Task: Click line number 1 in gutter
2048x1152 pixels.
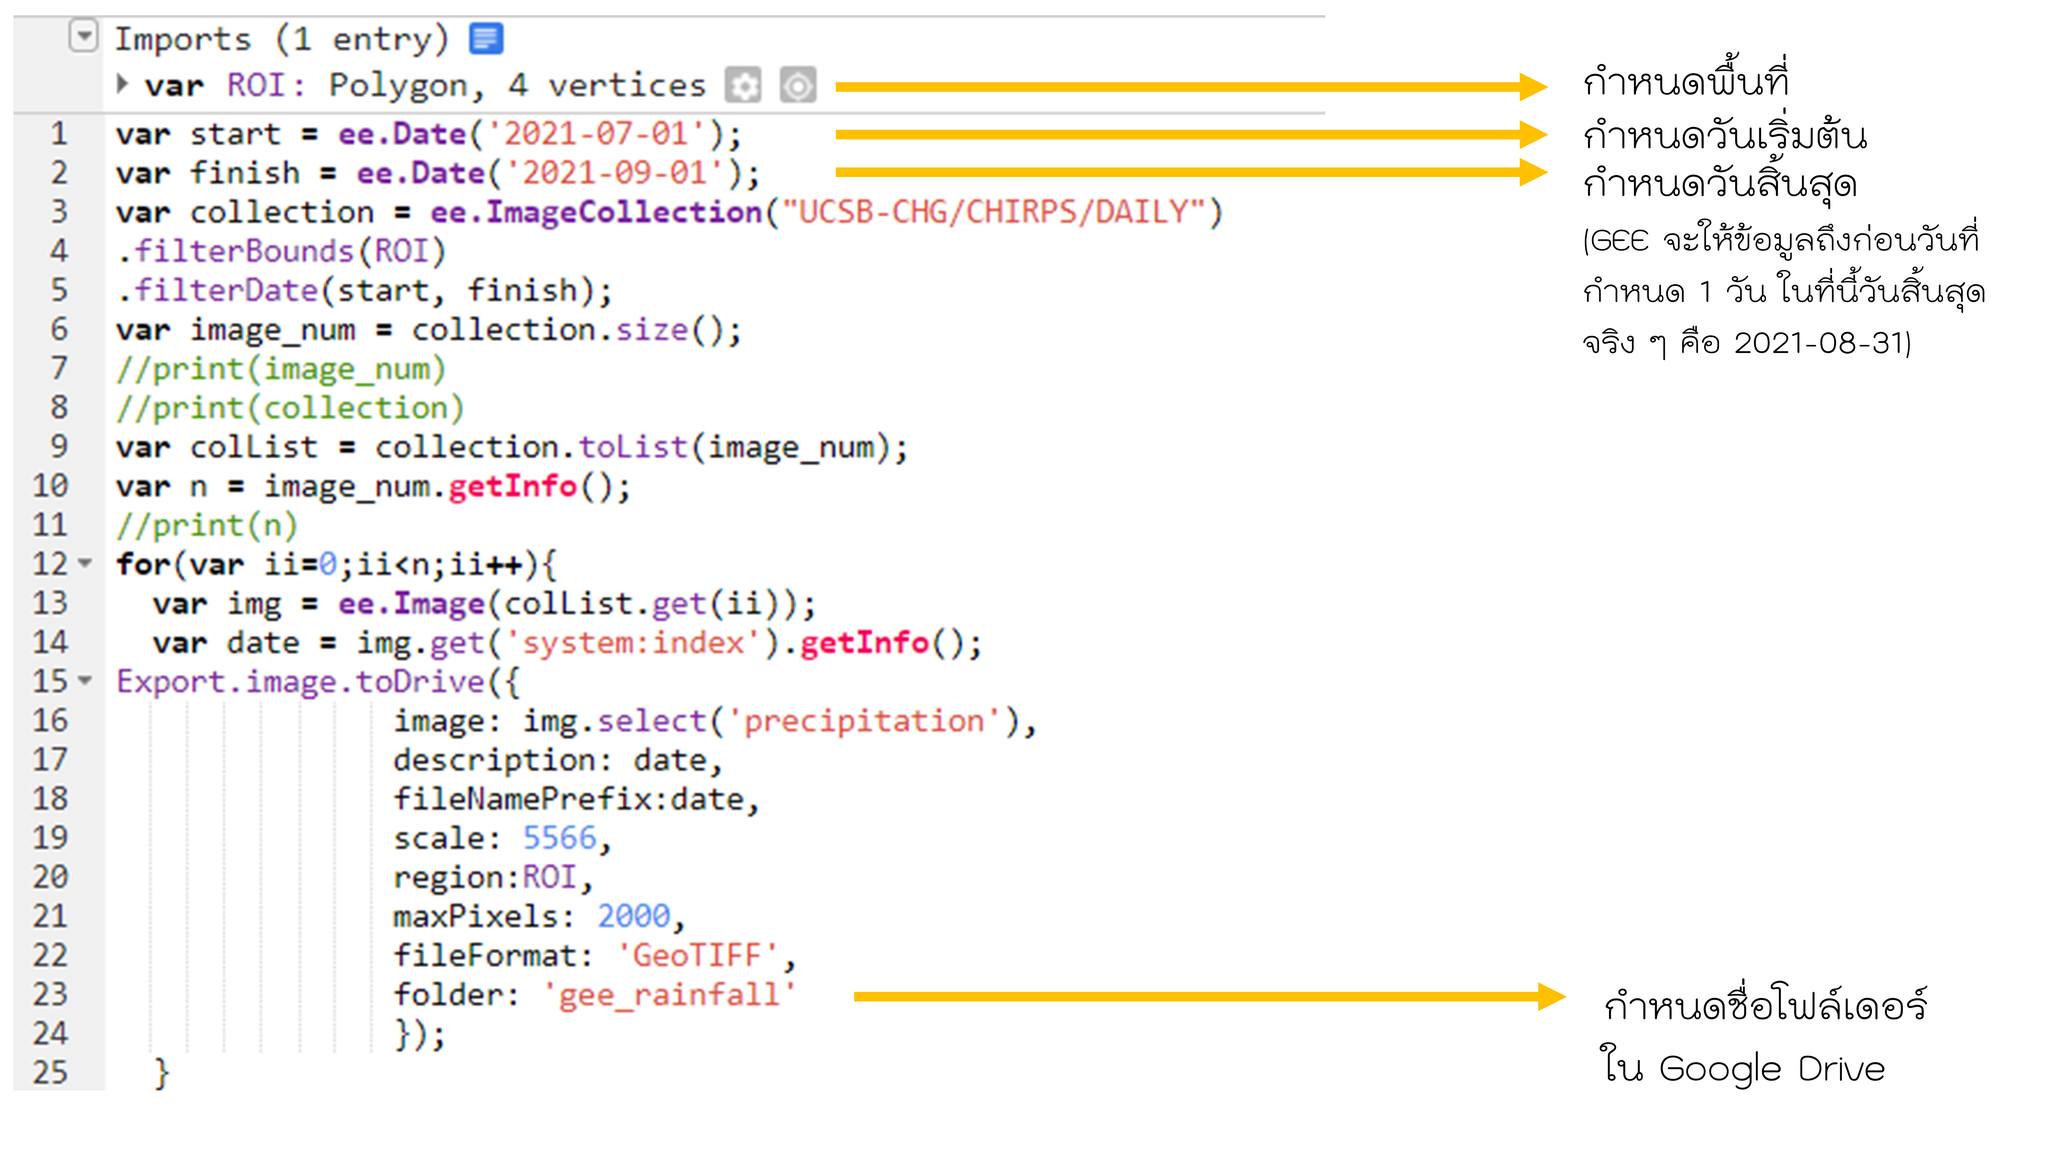Action: coord(59,134)
